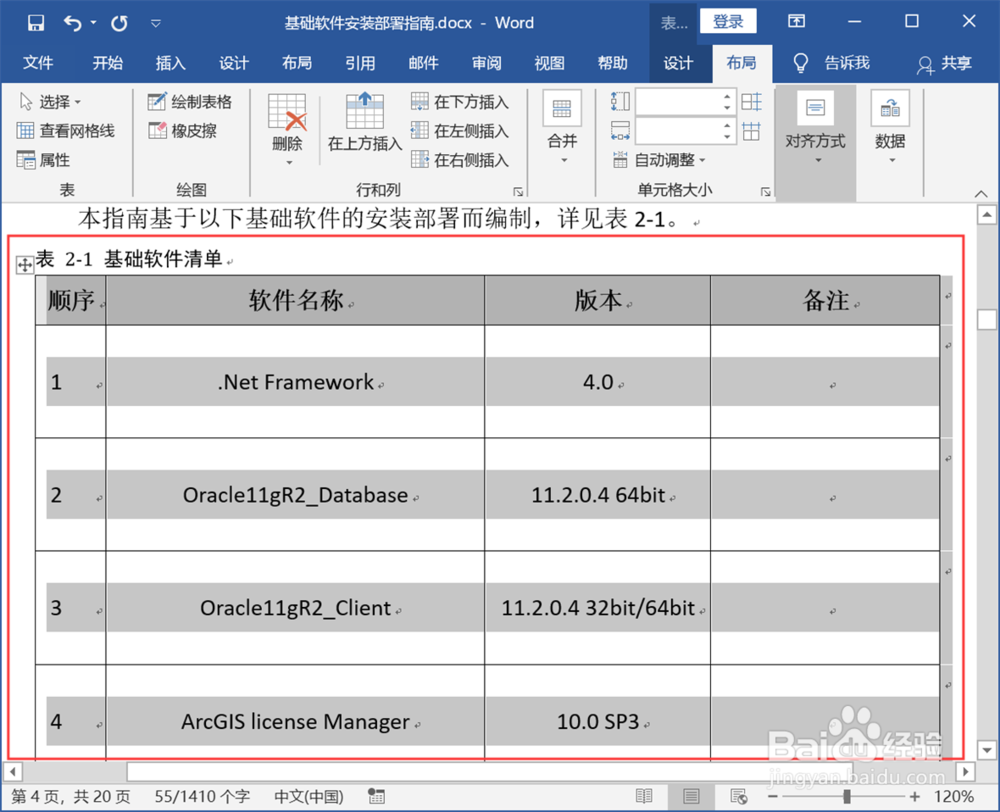Click the 共享 share button
This screenshot has height=812, width=1000.
pyautogui.click(x=945, y=63)
